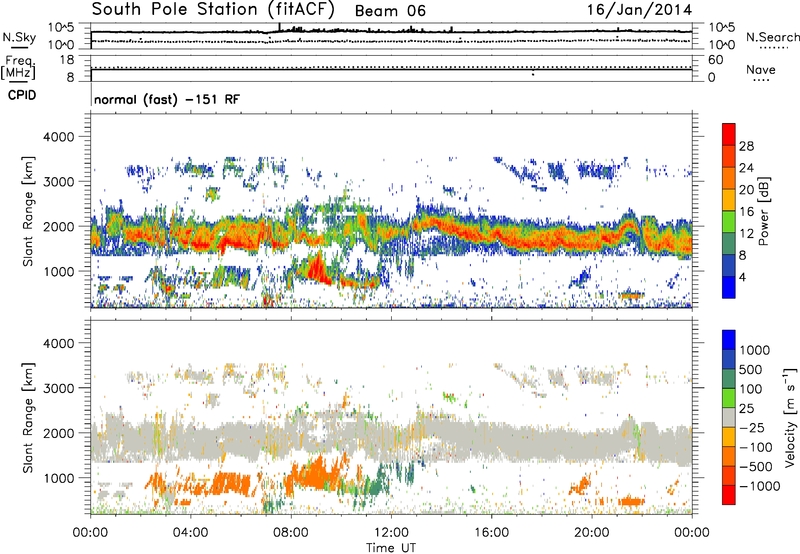Click the "18" frequency axis tick label

pos(67,60)
